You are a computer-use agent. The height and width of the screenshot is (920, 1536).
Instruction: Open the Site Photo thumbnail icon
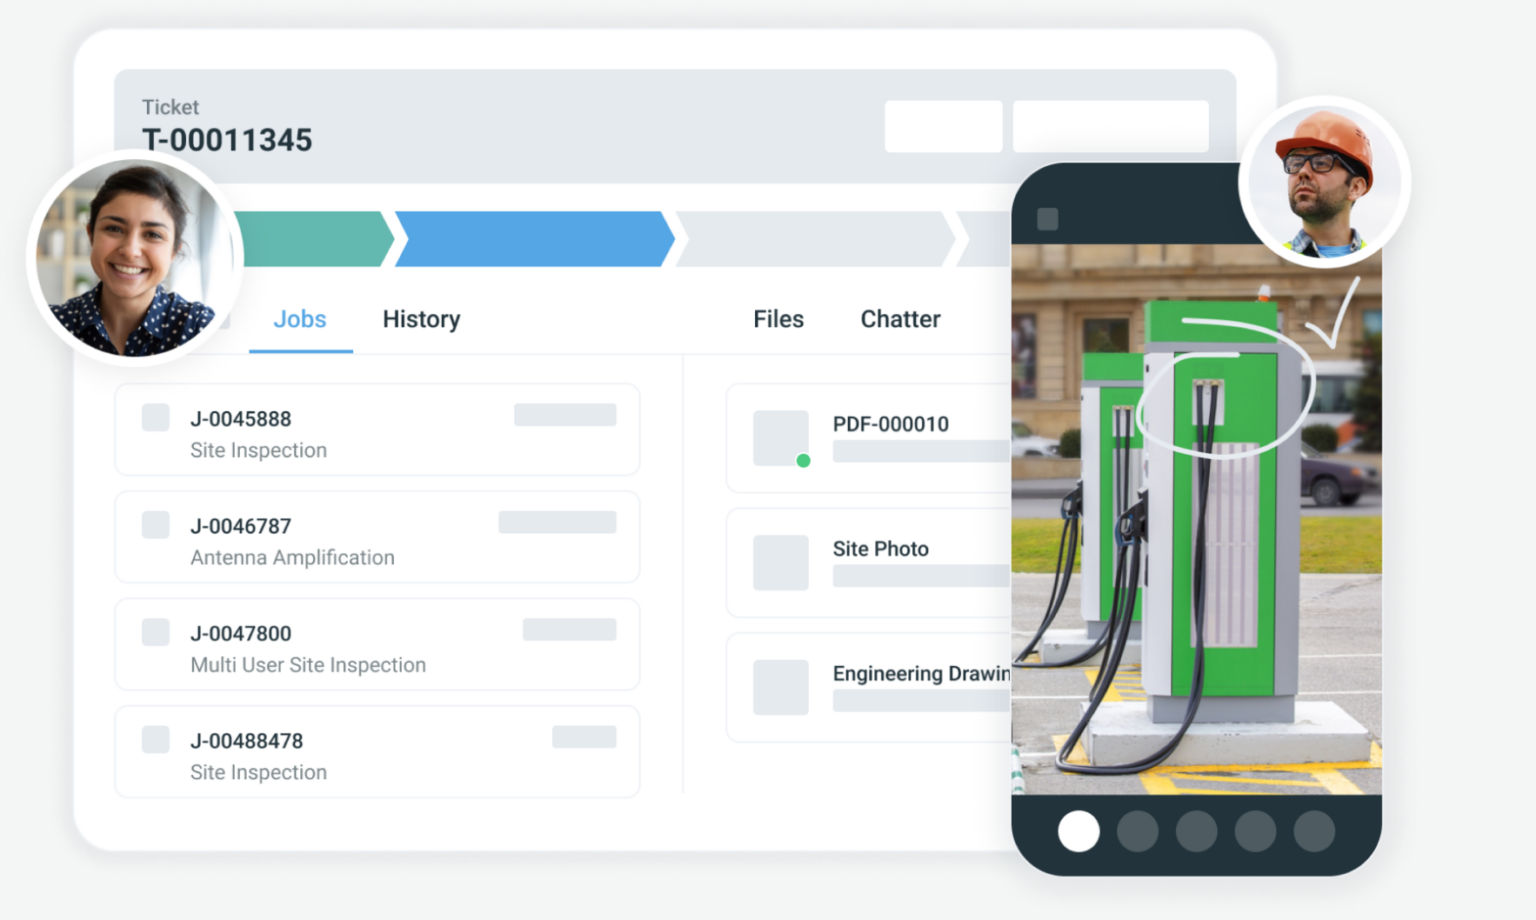click(x=781, y=562)
